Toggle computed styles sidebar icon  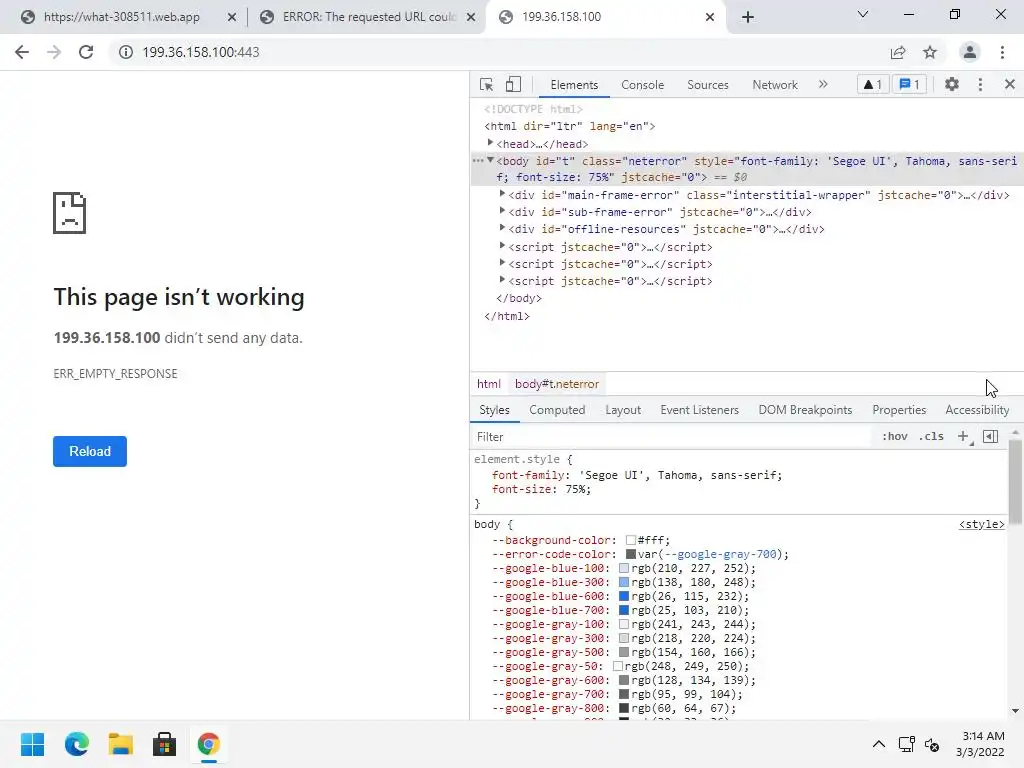click(x=990, y=437)
